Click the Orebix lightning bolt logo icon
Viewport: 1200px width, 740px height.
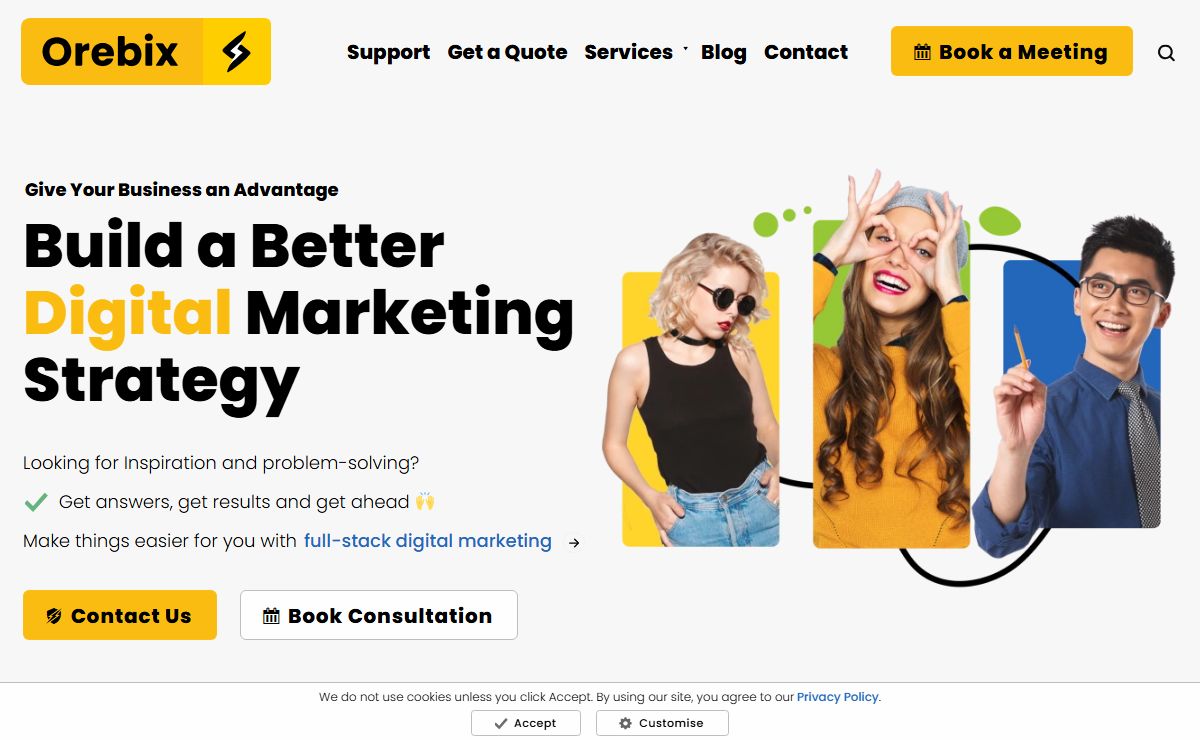(x=236, y=51)
